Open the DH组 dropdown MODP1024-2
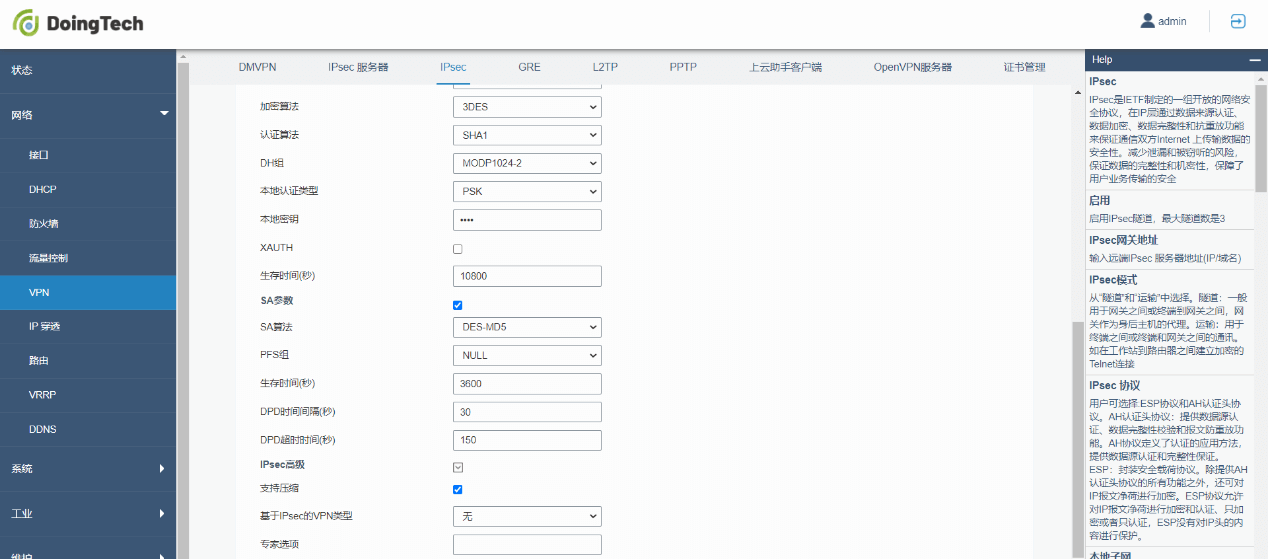Image resolution: width=1268 pixels, height=559 pixels. pyautogui.click(x=527, y=163)
